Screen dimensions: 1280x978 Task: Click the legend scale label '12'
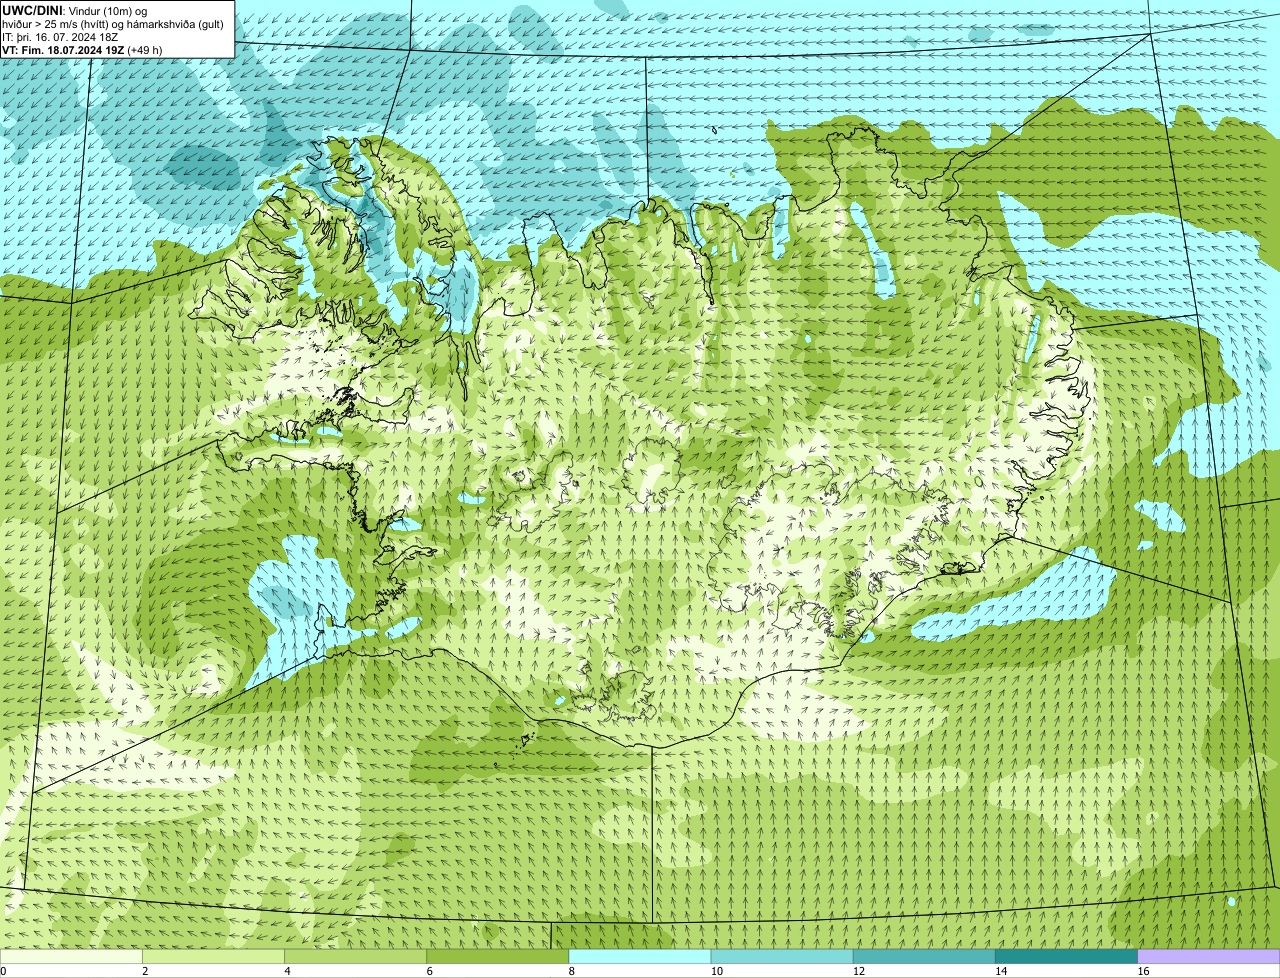[x=859, y=971]
